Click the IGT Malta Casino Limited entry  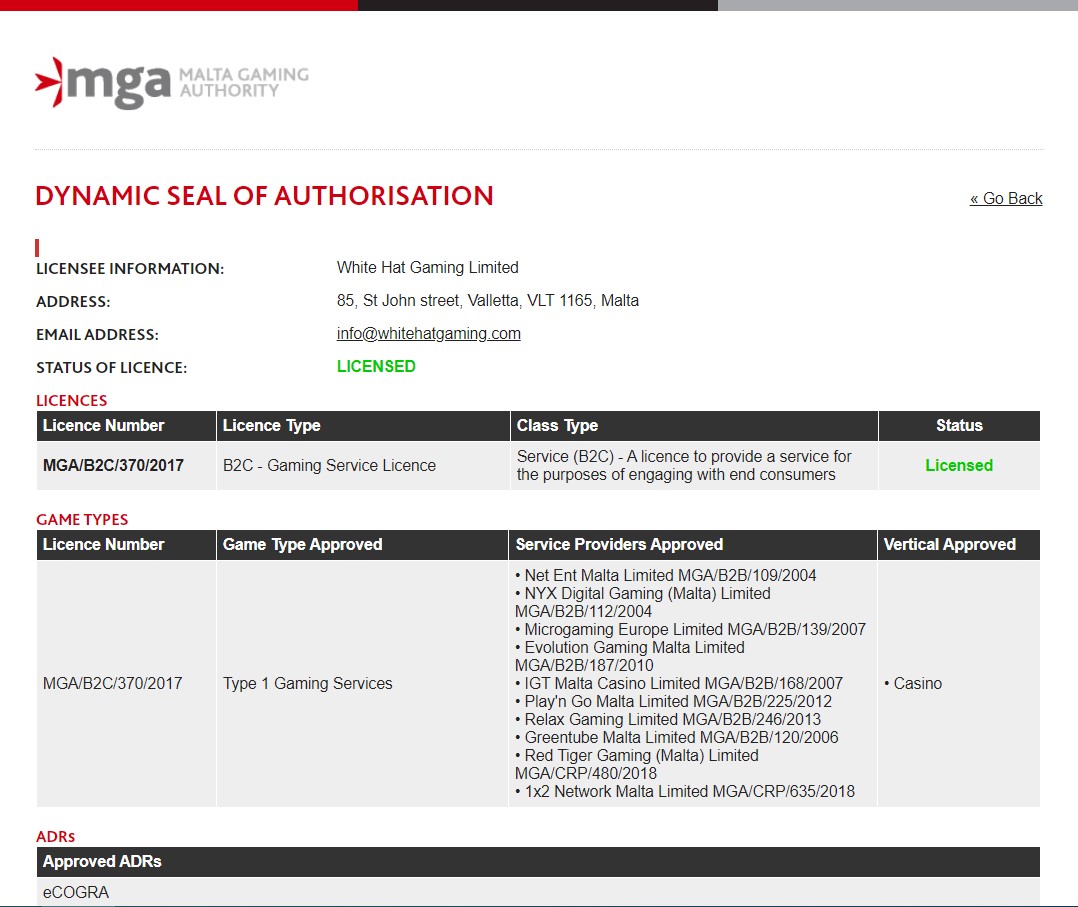point(679,684)
